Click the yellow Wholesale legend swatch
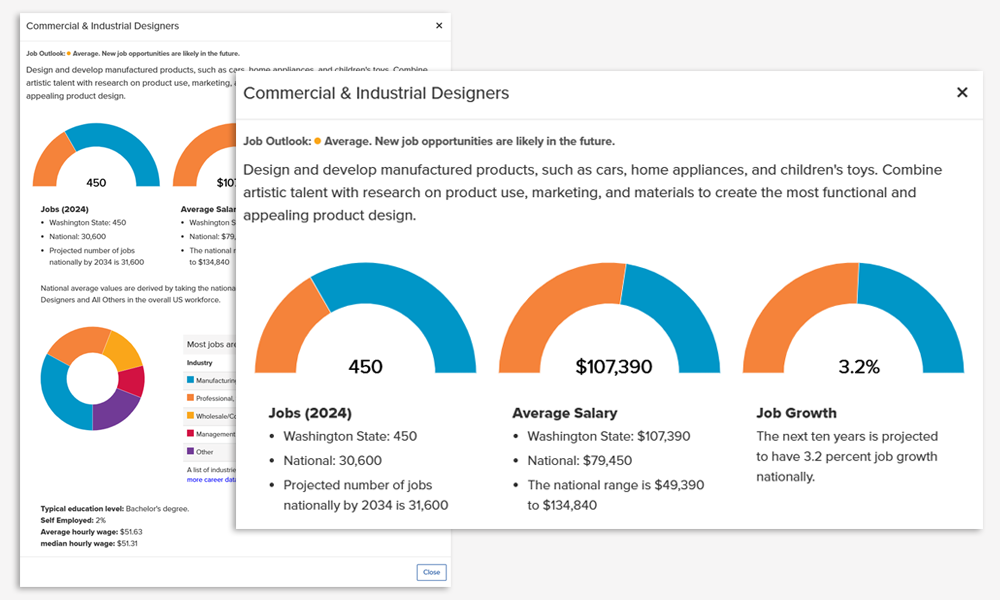1000x600 pixels. coord(191,416)
